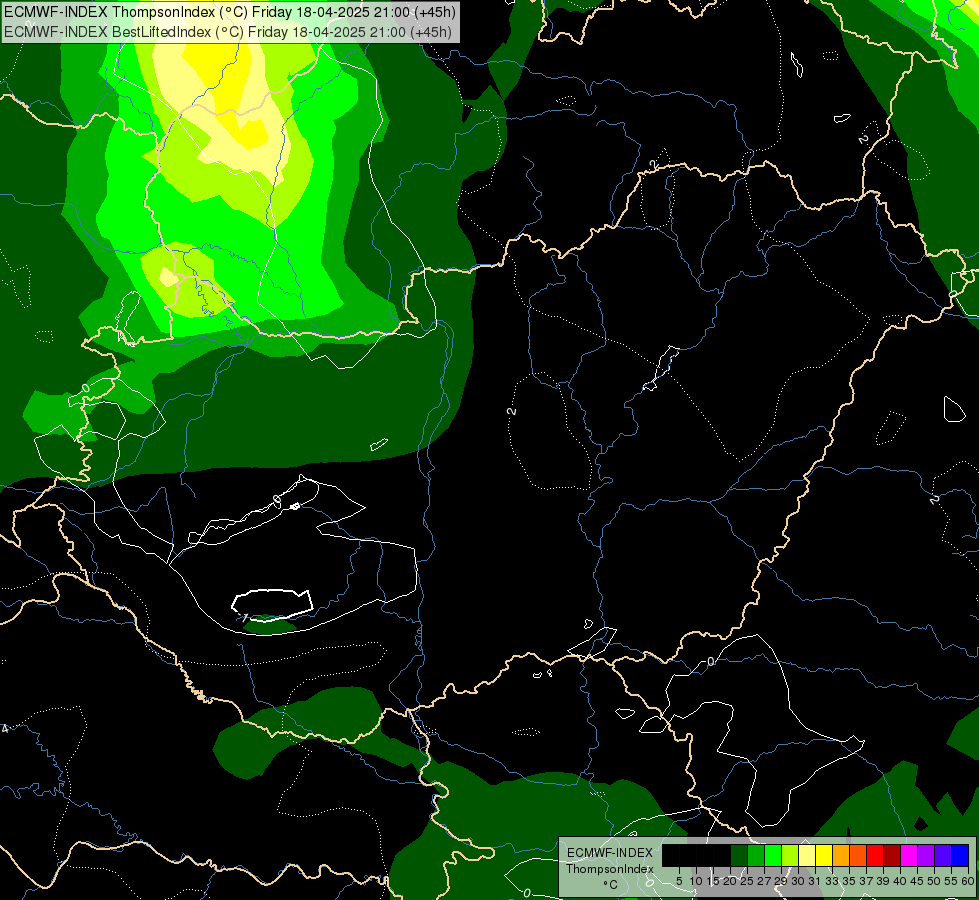Image resolution: width=979 pixels, height=900 pixels.
Task: Click the BestLiftedIndex title line
Action: coord(227,31)
